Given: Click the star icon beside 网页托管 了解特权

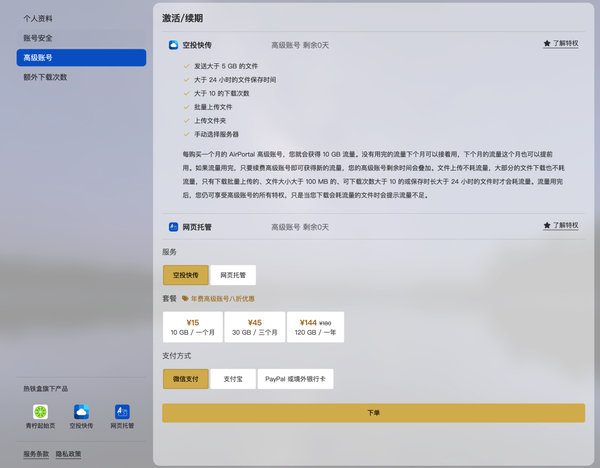Looking at the screenshot, I should click(547, 225).
